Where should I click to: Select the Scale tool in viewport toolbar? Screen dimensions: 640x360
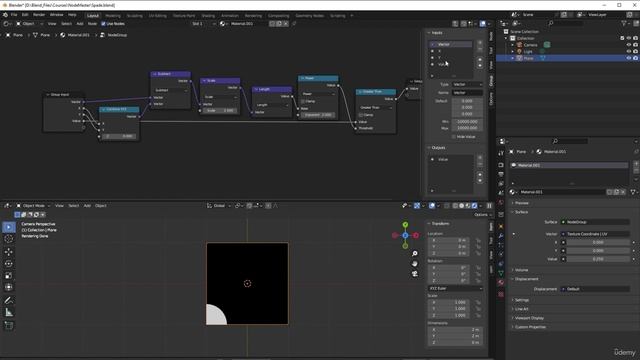coord(9,276)
